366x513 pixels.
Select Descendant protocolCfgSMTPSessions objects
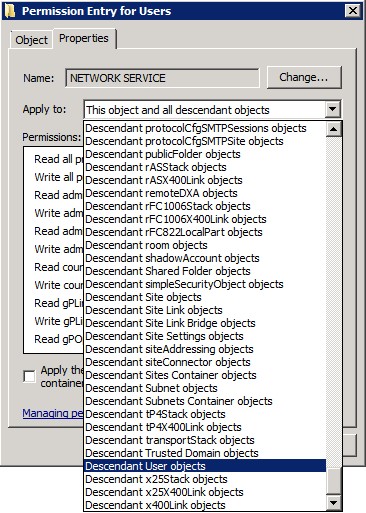[x=205, y=128]
